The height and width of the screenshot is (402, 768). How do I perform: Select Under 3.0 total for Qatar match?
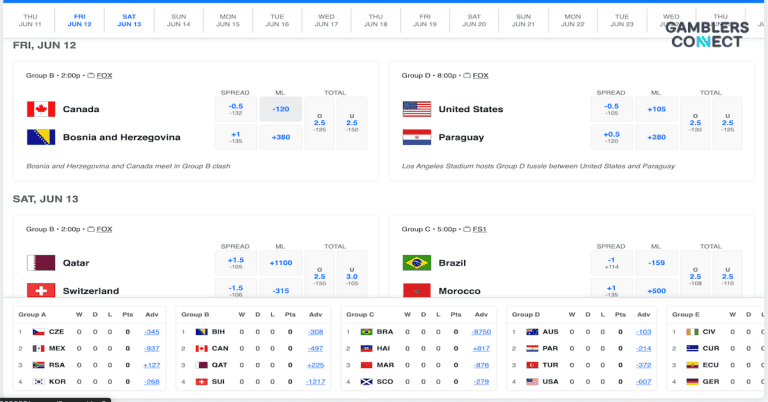tap(352, 274)
